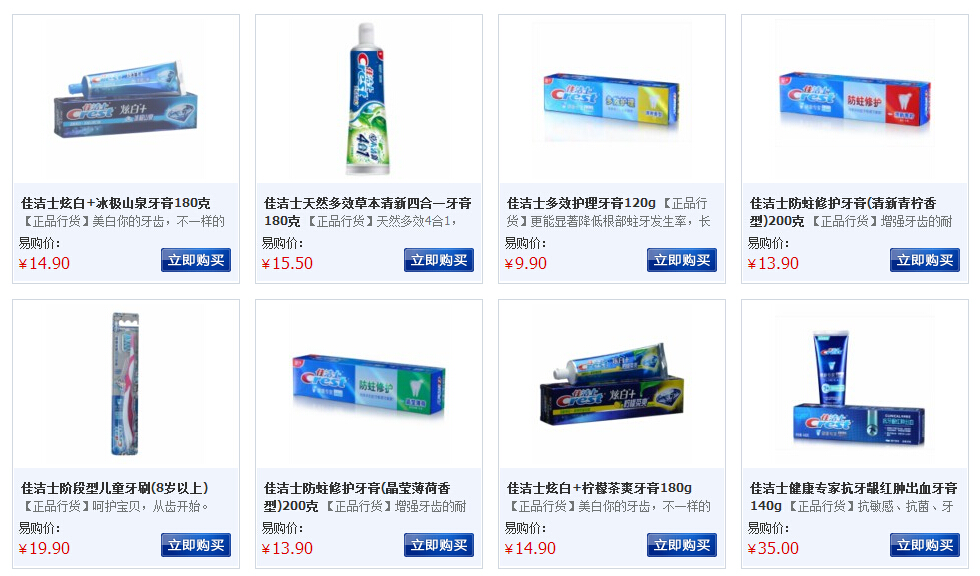Click 立即购买 for the ¥35.00 toothpaste
The width and height of the screenshot is (980, 576).
pyautogui.click(x=925, y=545)
